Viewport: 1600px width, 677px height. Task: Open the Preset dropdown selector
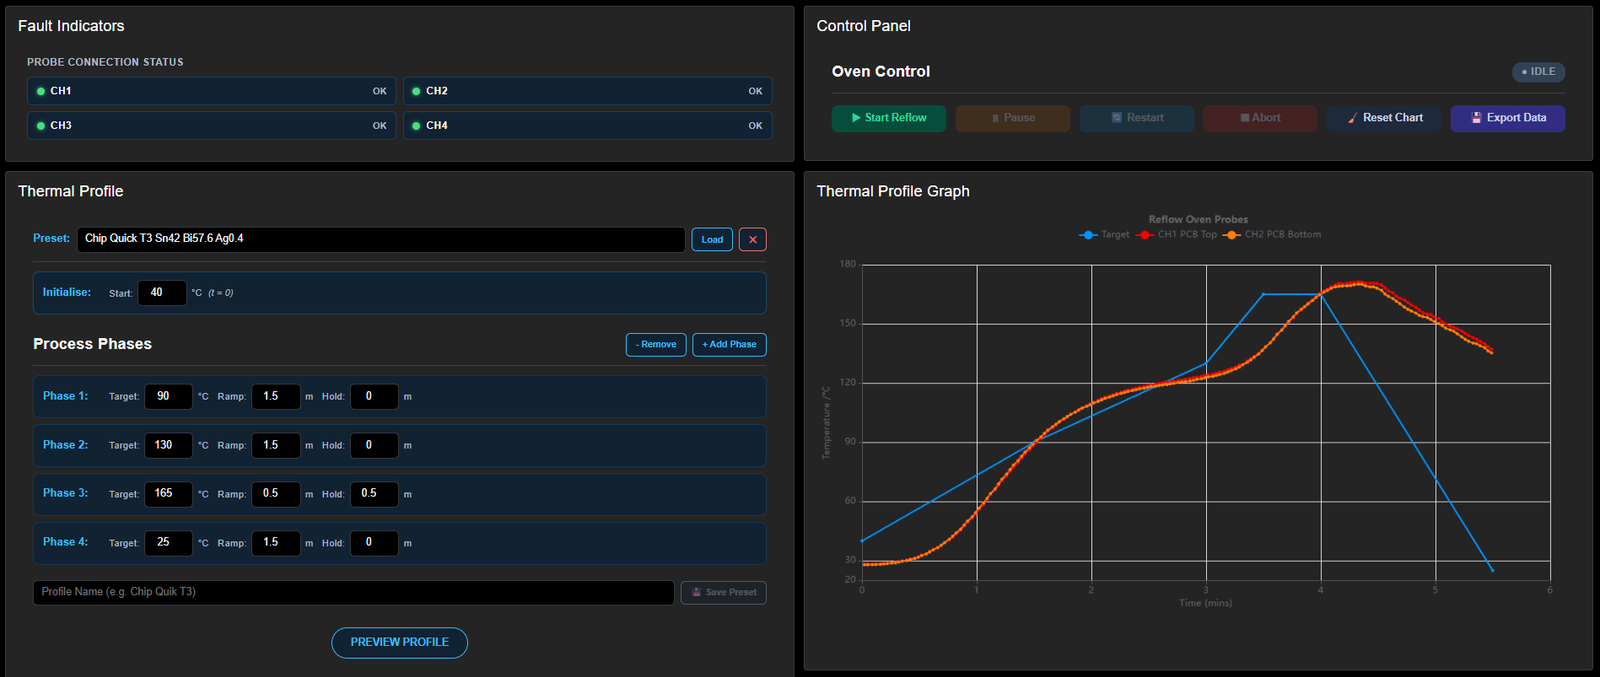point(381,239)
